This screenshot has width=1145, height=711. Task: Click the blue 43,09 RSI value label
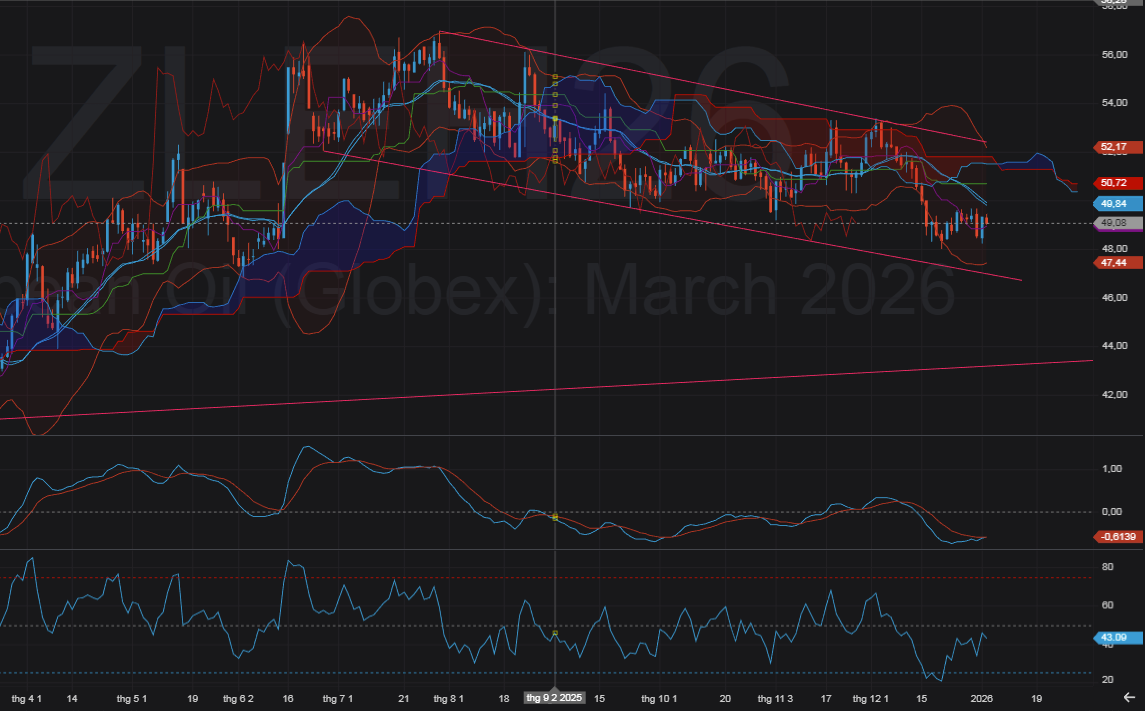pyautogui.click(x=1113, y=637)
